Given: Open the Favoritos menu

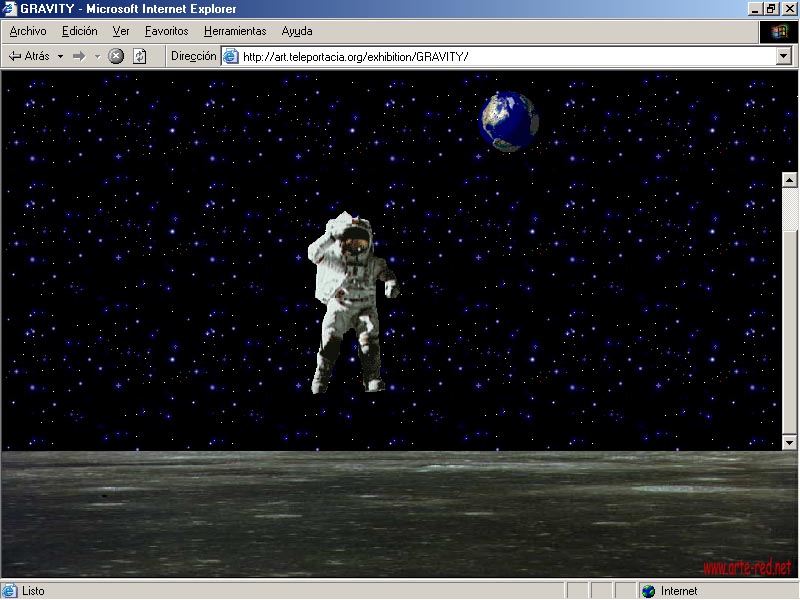Looking at the screenshot, I should click(166, 31).
